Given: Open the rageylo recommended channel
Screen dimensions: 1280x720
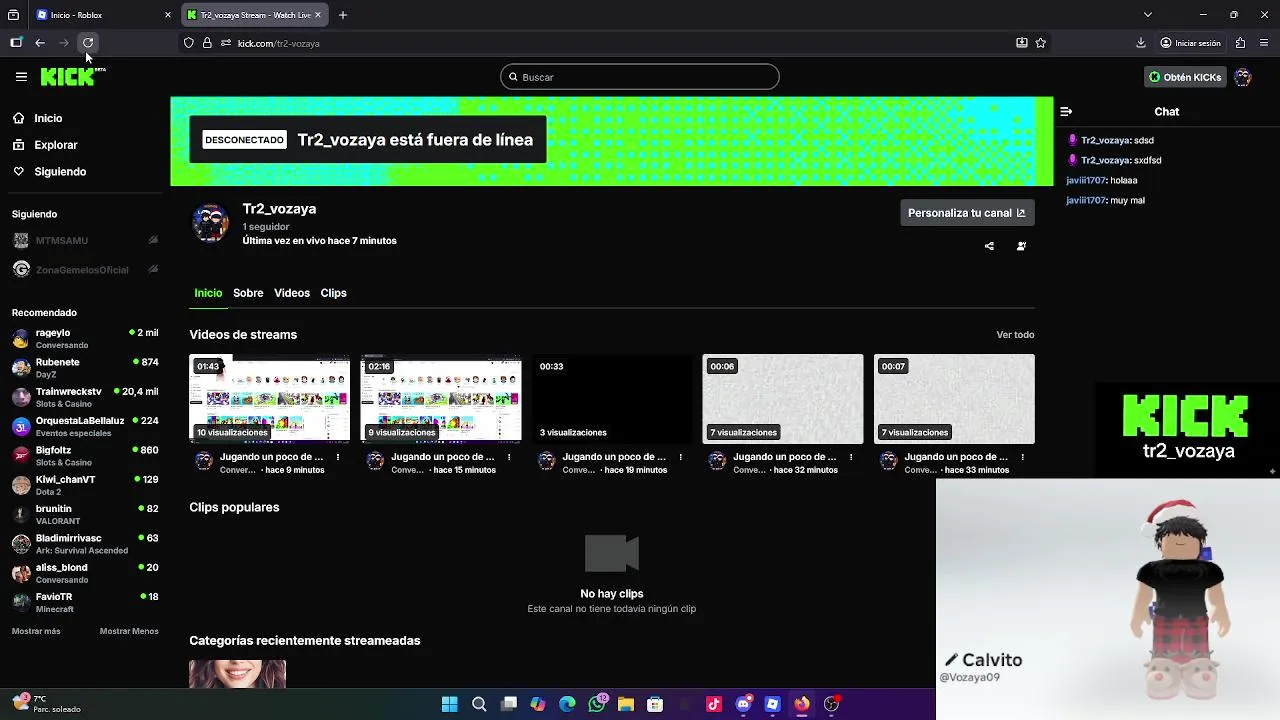Looking at the screenshot, I should click(x=85, y=338).
